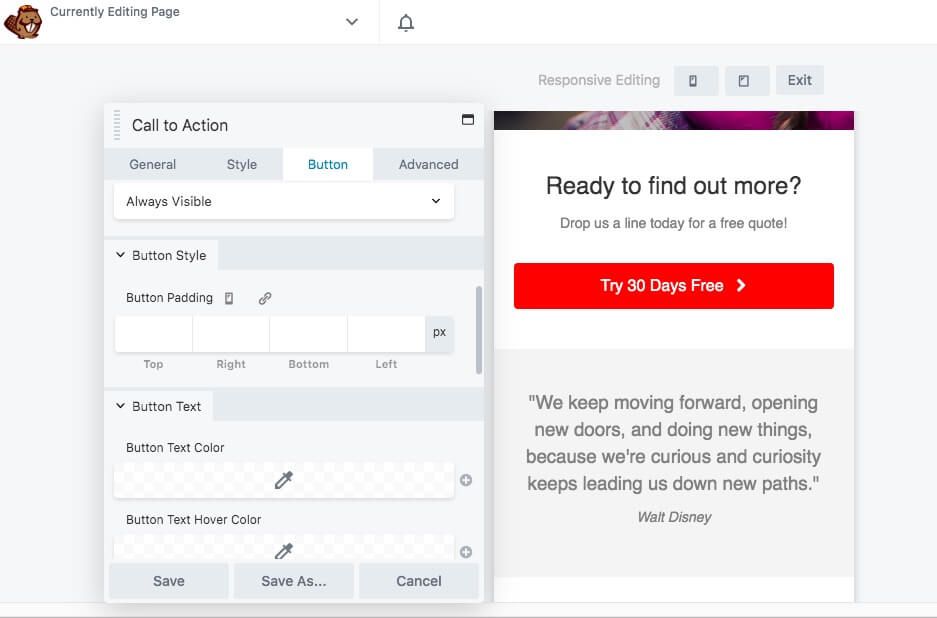Enter a value in the Top padding field
Image resolution: width=937 pixels, height=618 pixels.
click(x=153, y=332)
